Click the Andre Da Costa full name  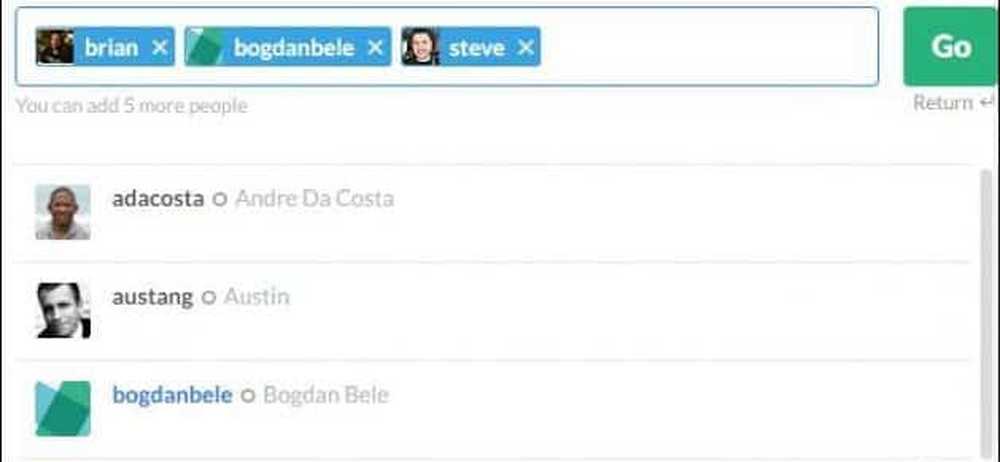point(314,198)
